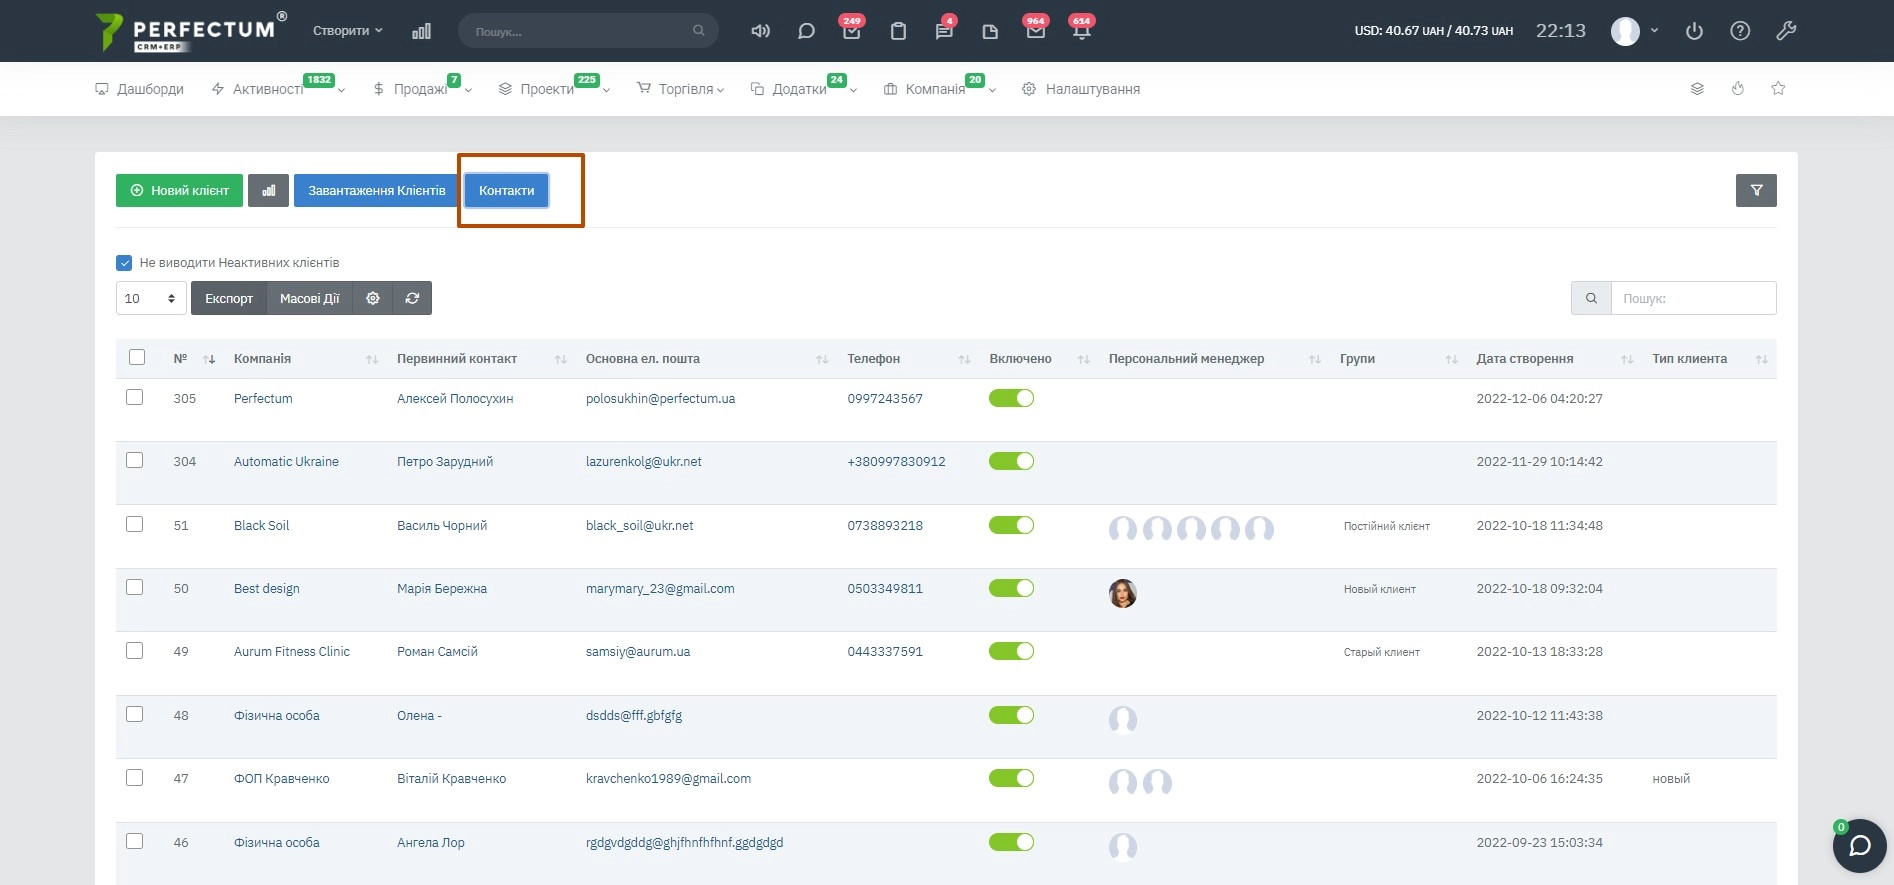
Task: Click the flame icon in menu bar
Action: [x=1738, y=89]
